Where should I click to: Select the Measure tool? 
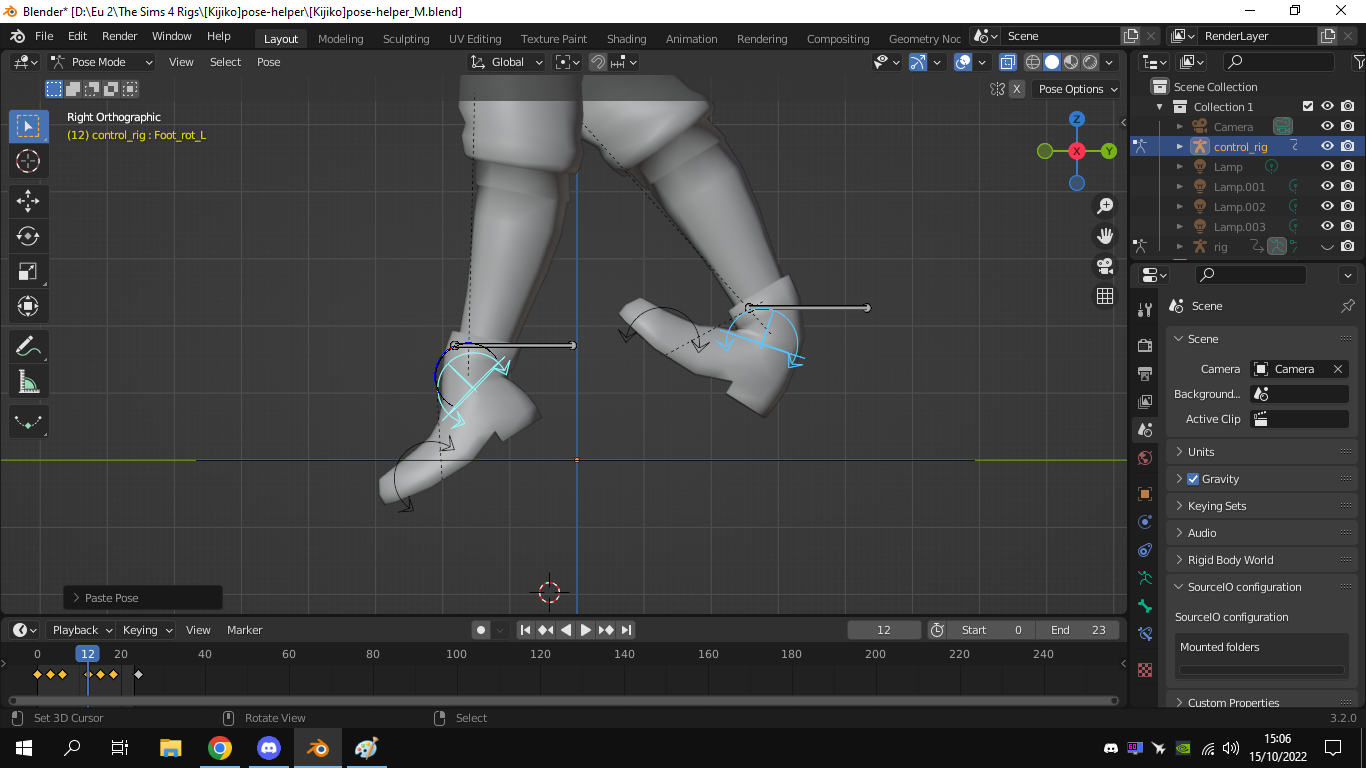pyautogui.click(x=28, y=382)
